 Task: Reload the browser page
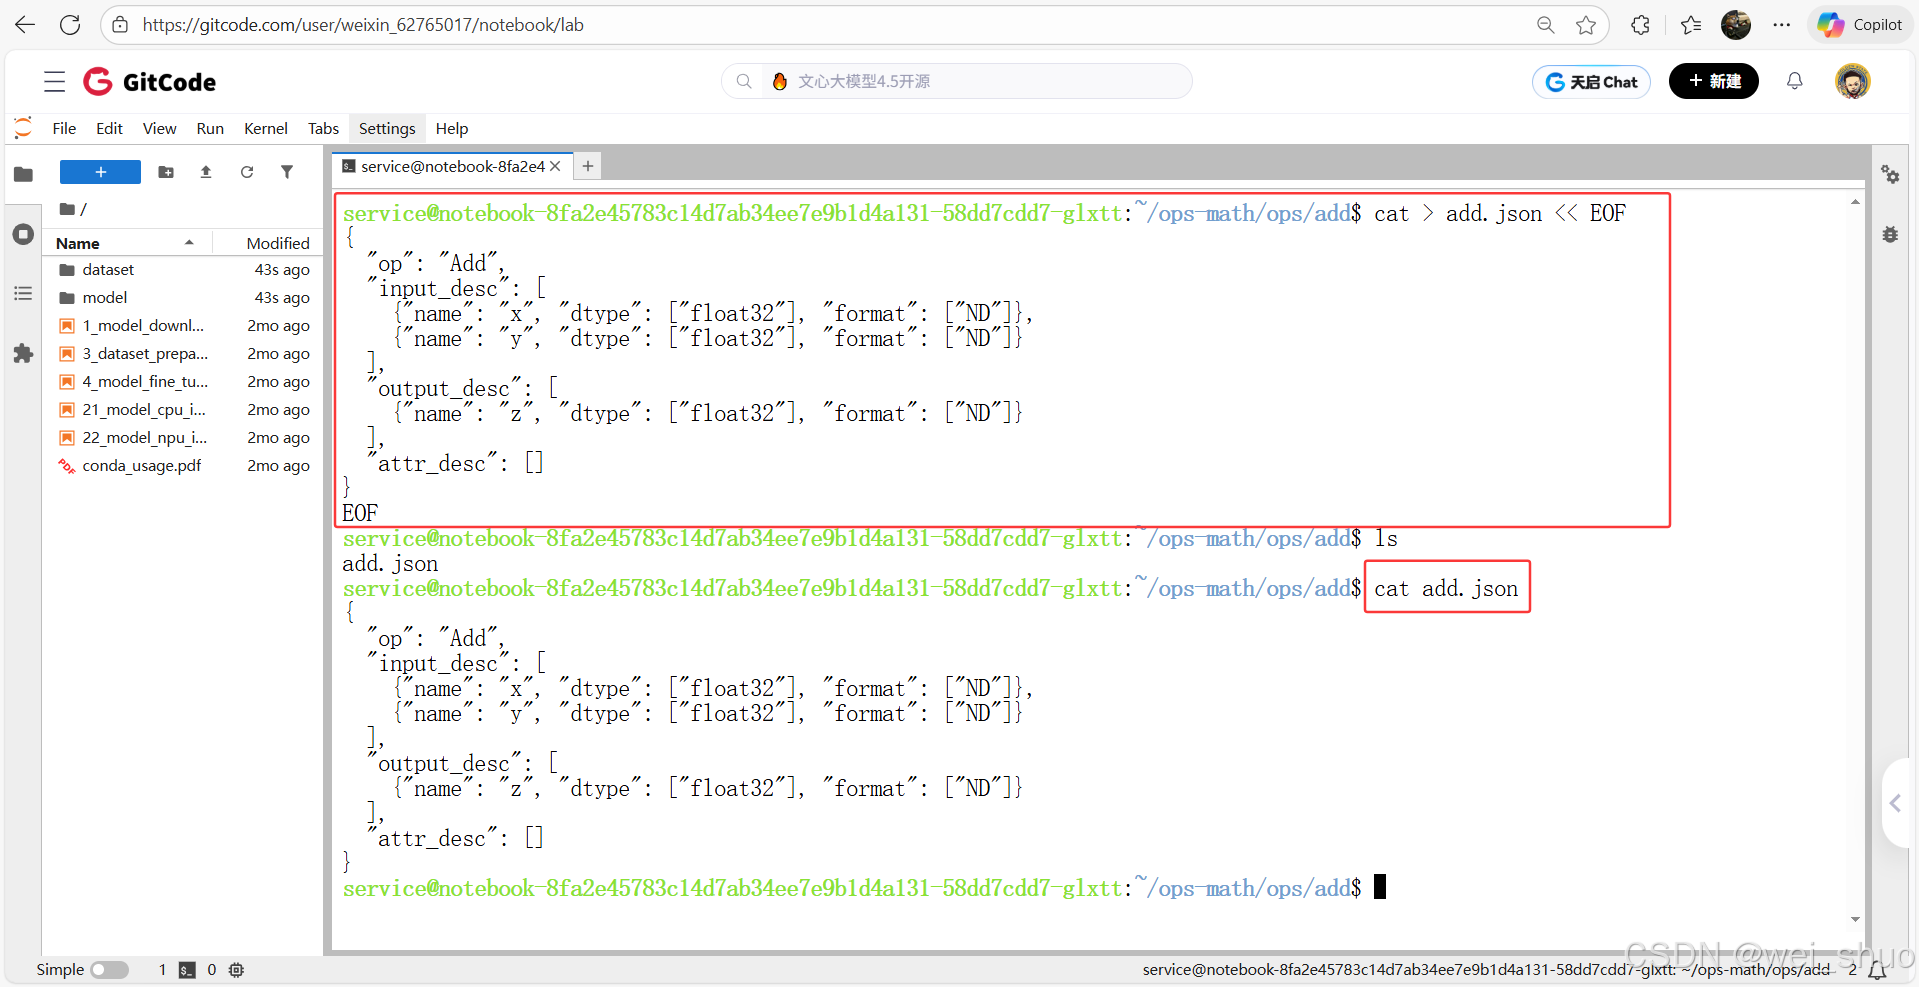(x=70, y=25)
